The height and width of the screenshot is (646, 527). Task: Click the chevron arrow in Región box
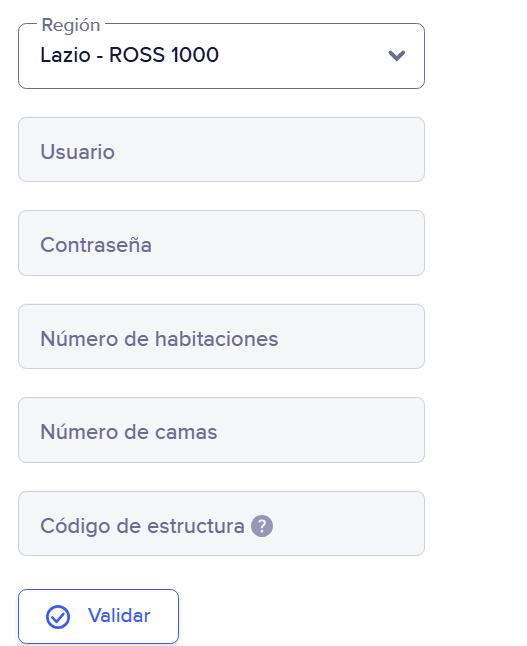pyautogui.click(x=397, y=55)
